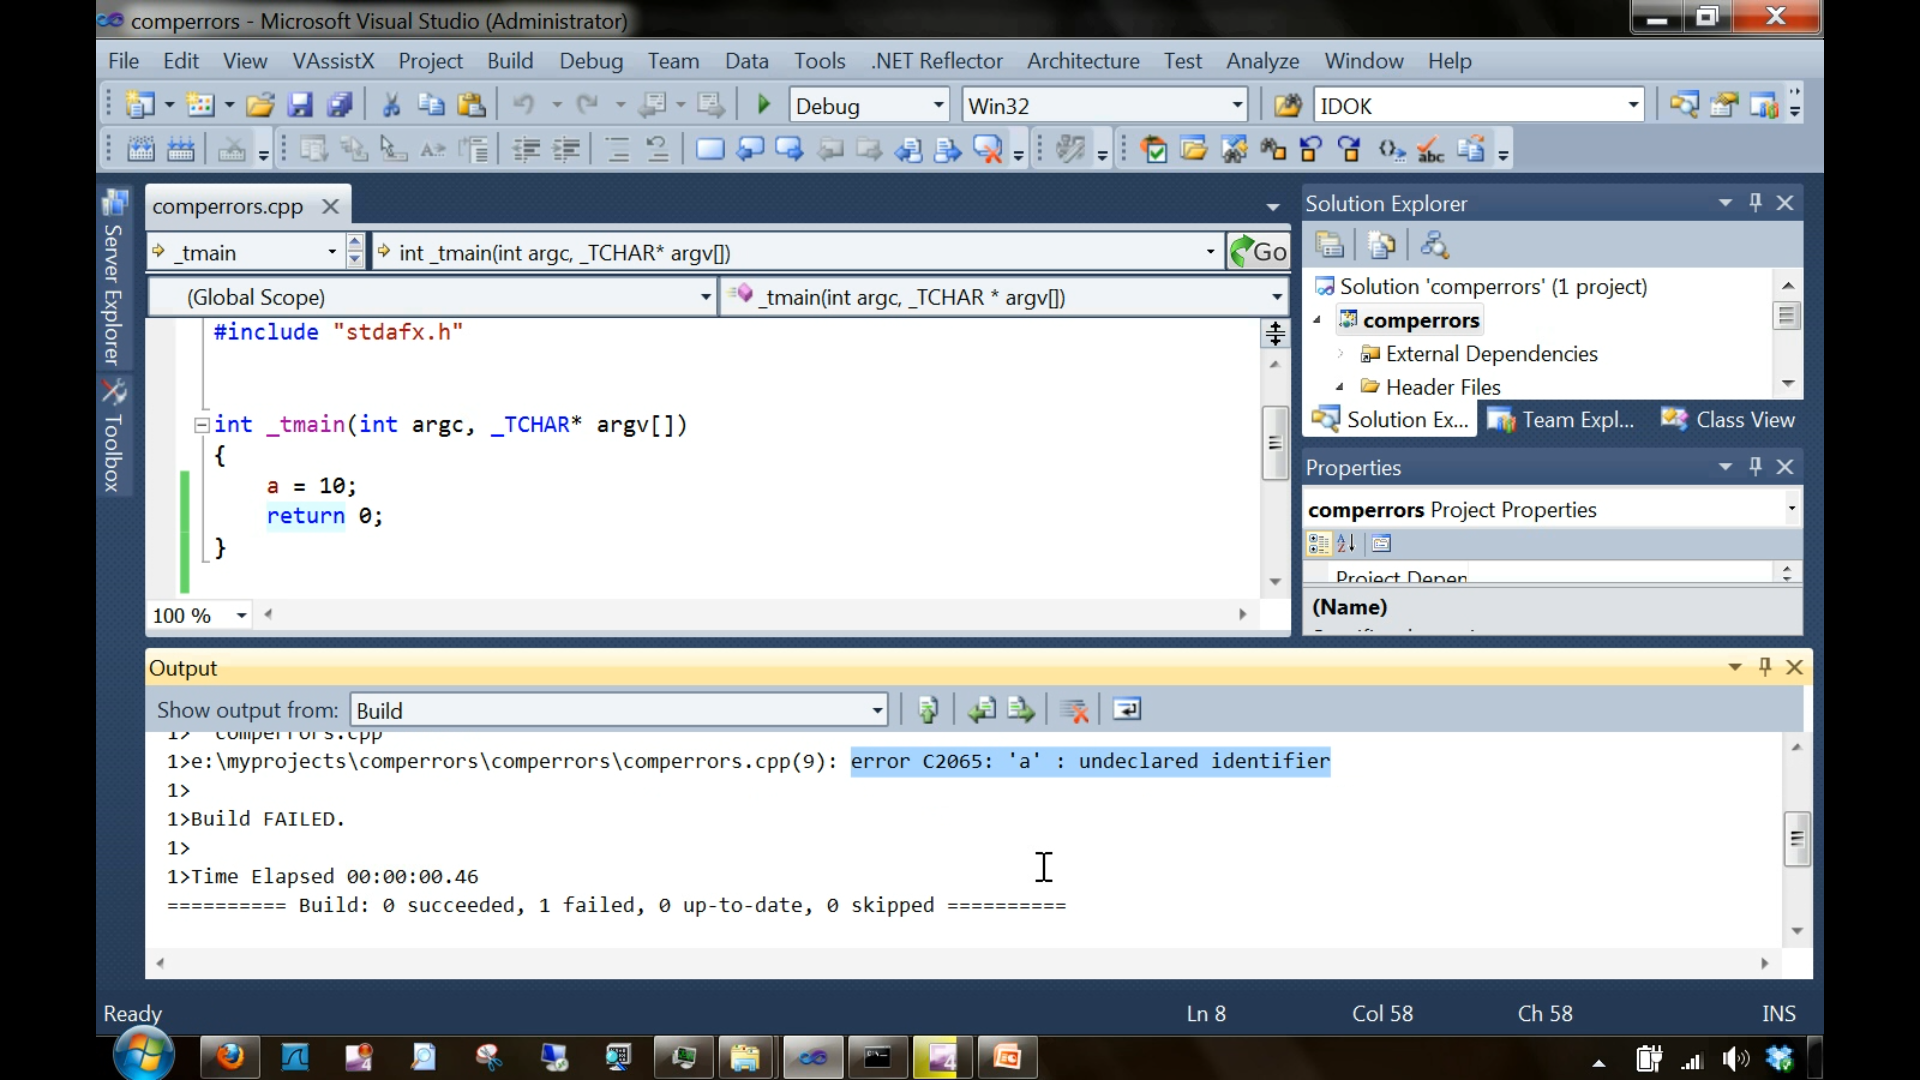Open the Build menu
1920x1080 pixels.
pyautogui.click(x=510, y=61)
